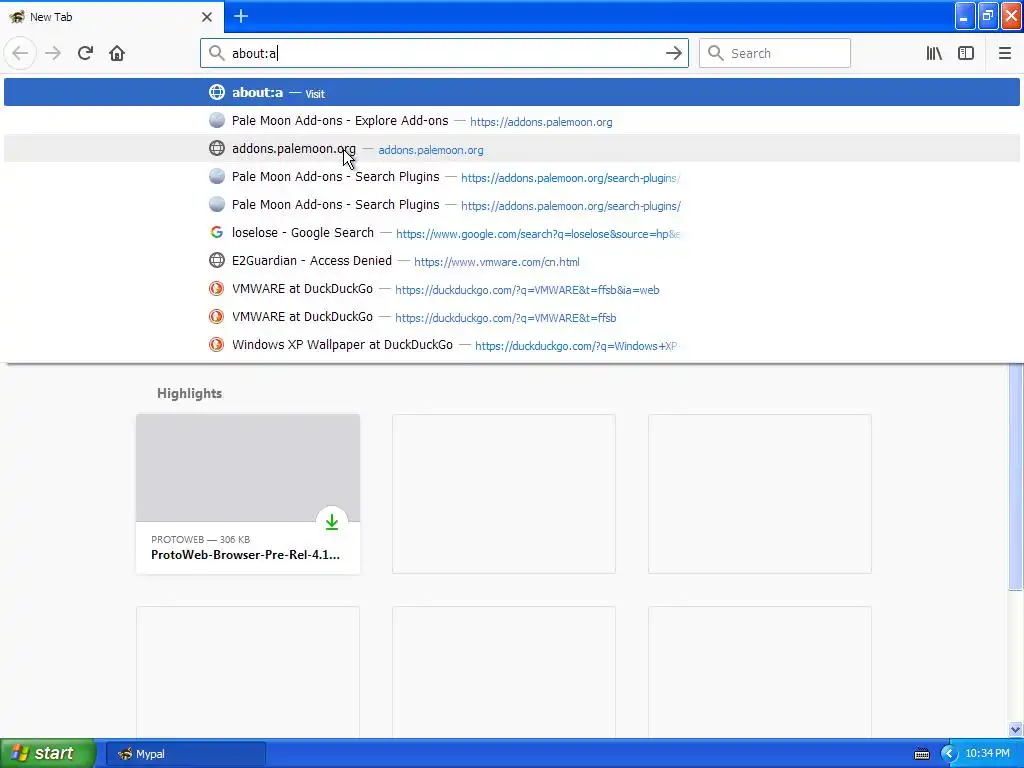This screenshot has height=768, width=1024.
Task: Click the 10:34 PM taskbar clock
Action: [987, 754]
